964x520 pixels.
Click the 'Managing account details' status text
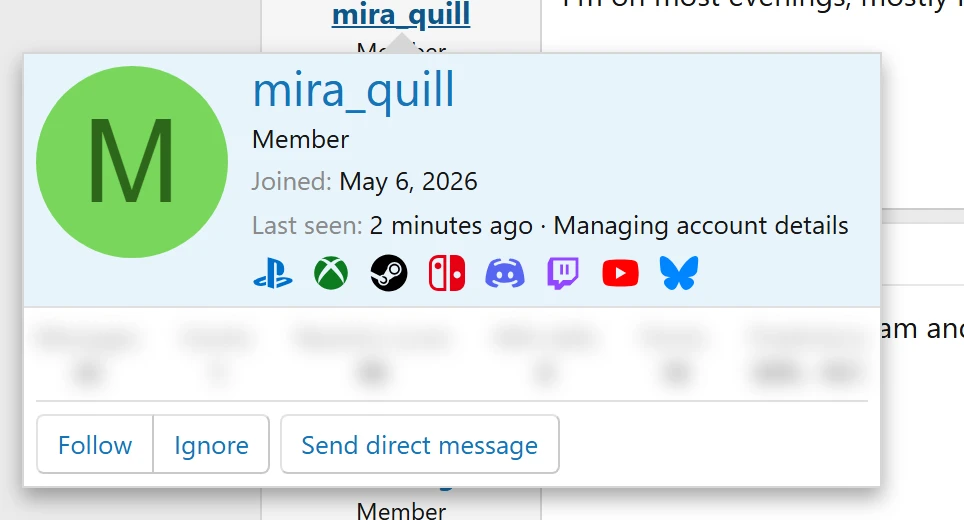tap(701, 226)
